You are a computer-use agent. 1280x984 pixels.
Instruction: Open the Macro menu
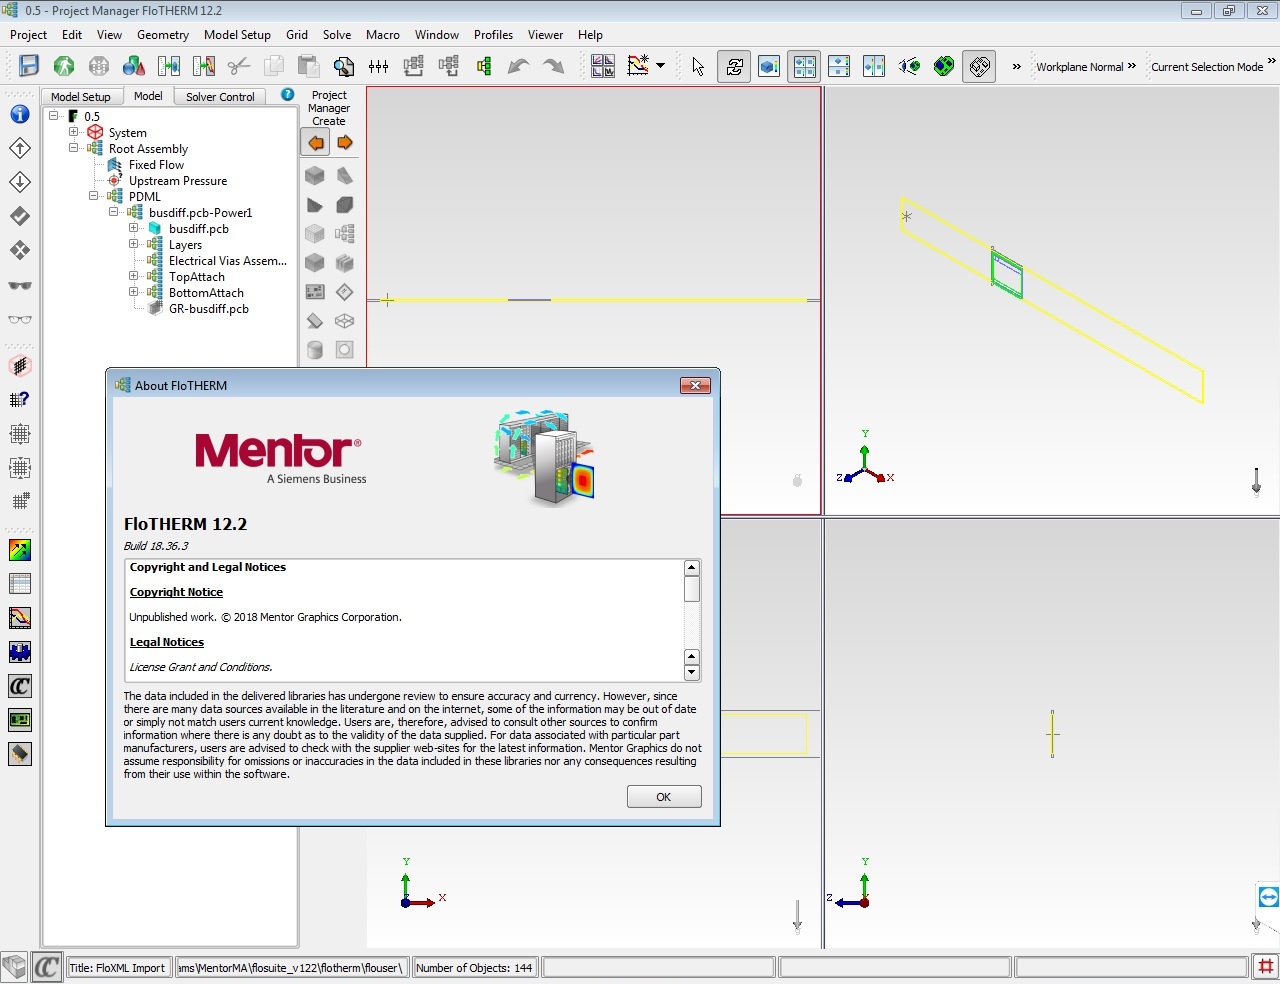point(383,34)
